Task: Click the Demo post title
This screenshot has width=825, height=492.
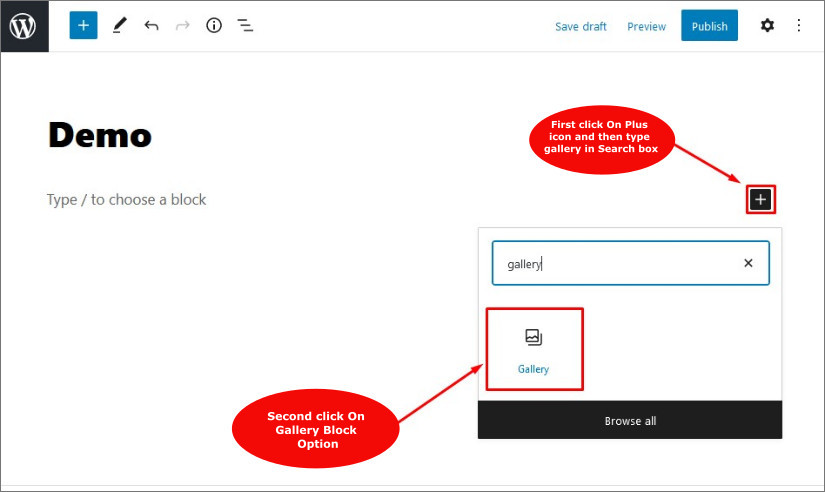Action: click(100, 135)
